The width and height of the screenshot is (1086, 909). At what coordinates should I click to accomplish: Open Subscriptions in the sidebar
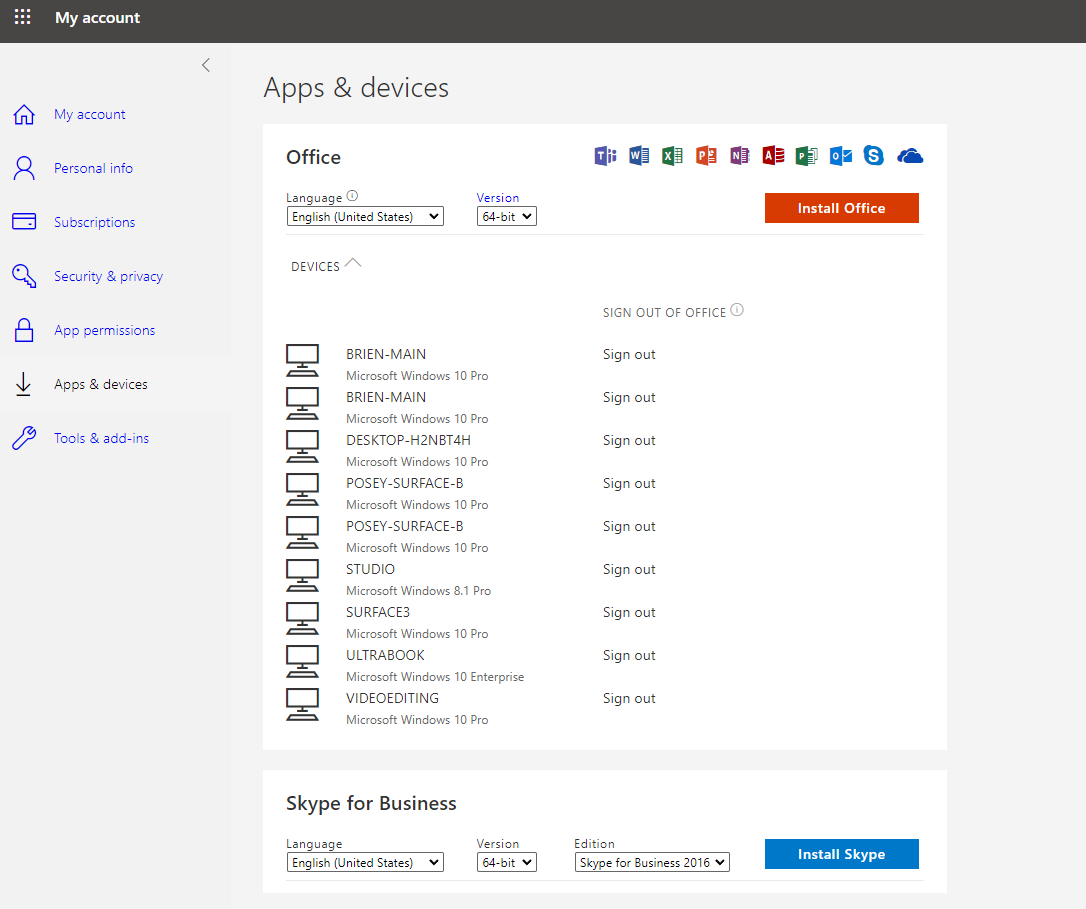coord(95,222)
